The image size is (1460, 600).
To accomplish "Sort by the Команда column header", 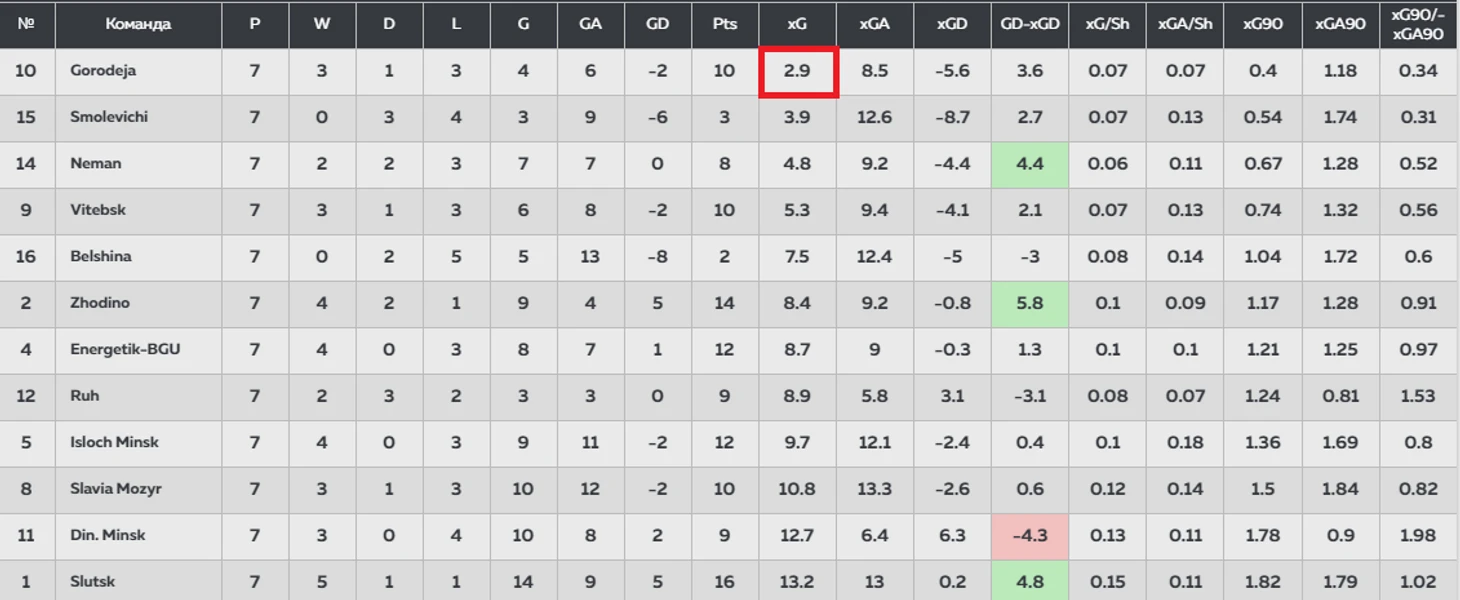I will pyautogui.click(x=138, y=24).
